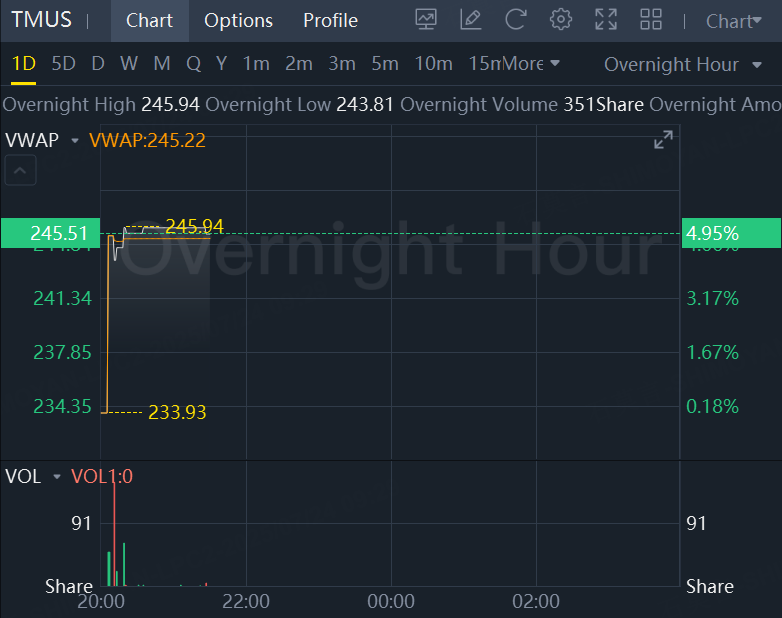Click the 00:00 time axis label
782x618 pixels.
pos(391,602)
